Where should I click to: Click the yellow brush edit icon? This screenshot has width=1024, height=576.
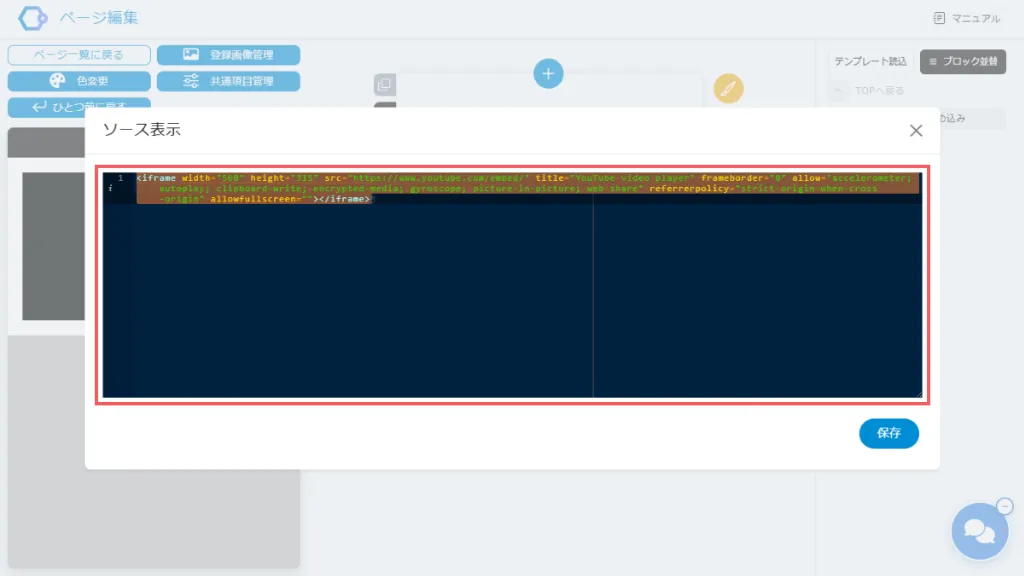728,88
